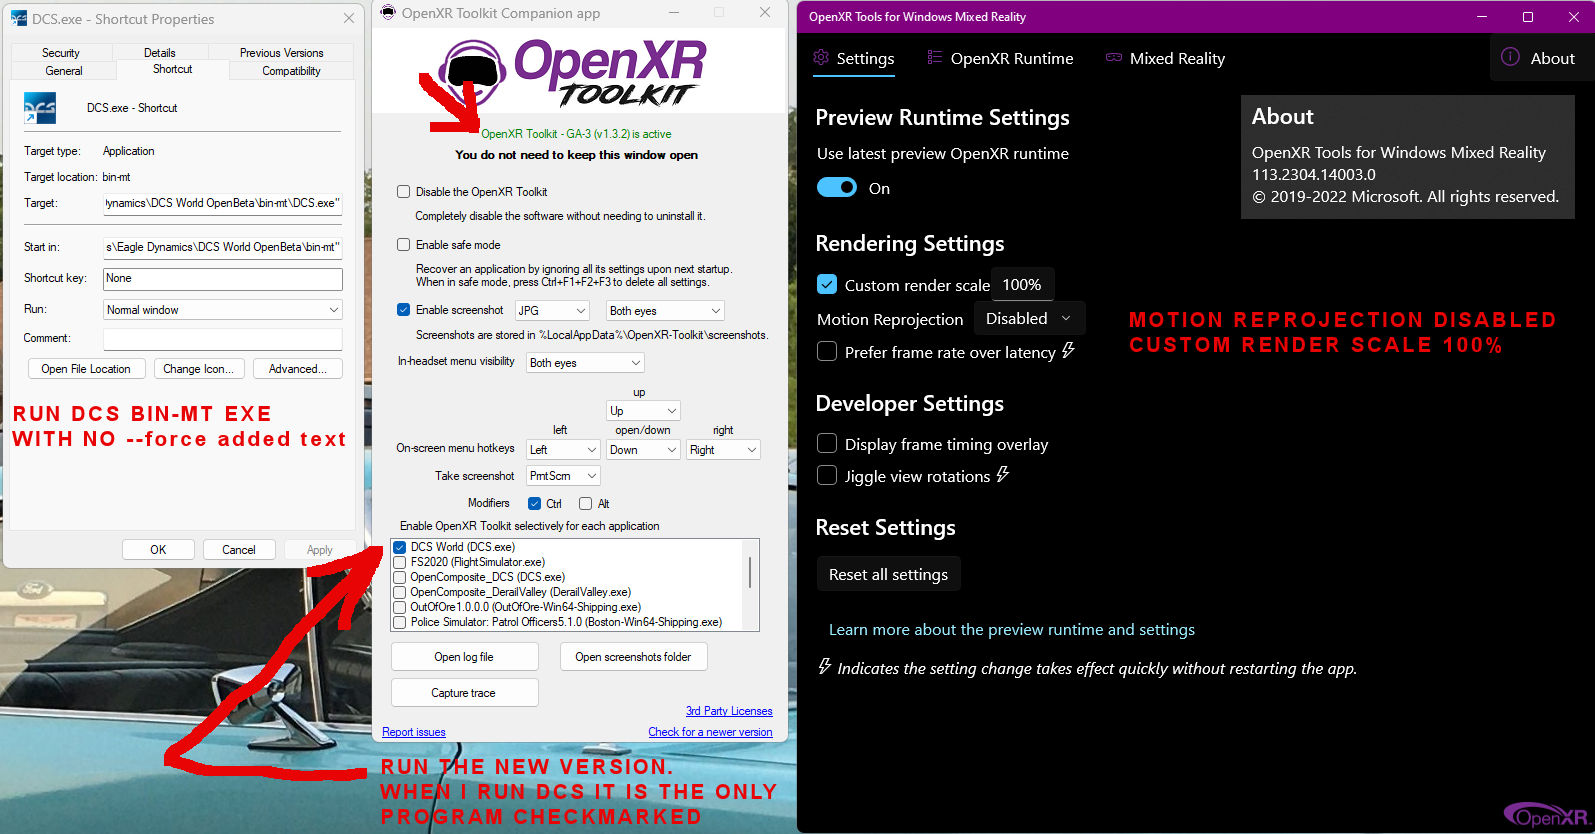Toggle the Ctrl modifier checkbox
Viewport: 1595px width, 834px height.
pyautogui.click(x=535, y=504)
